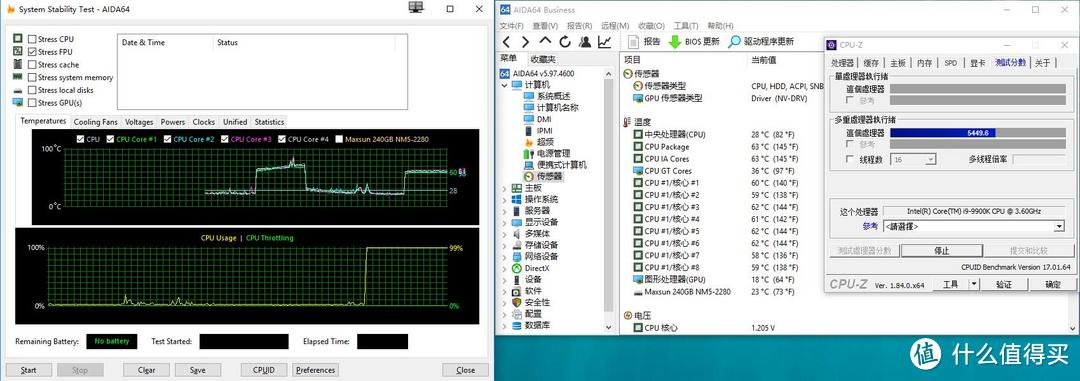Enable Stress local disks checkbox
The width and height of the screenshot is (1080, 381).
click(32, 90)
